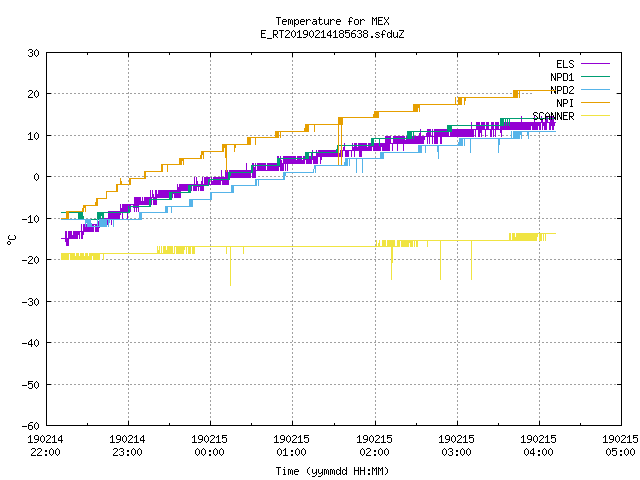The width and height of the screenshot is (640, 480).
Task: Click x-axis label 190215 01:00
Action: click(291, 445)
